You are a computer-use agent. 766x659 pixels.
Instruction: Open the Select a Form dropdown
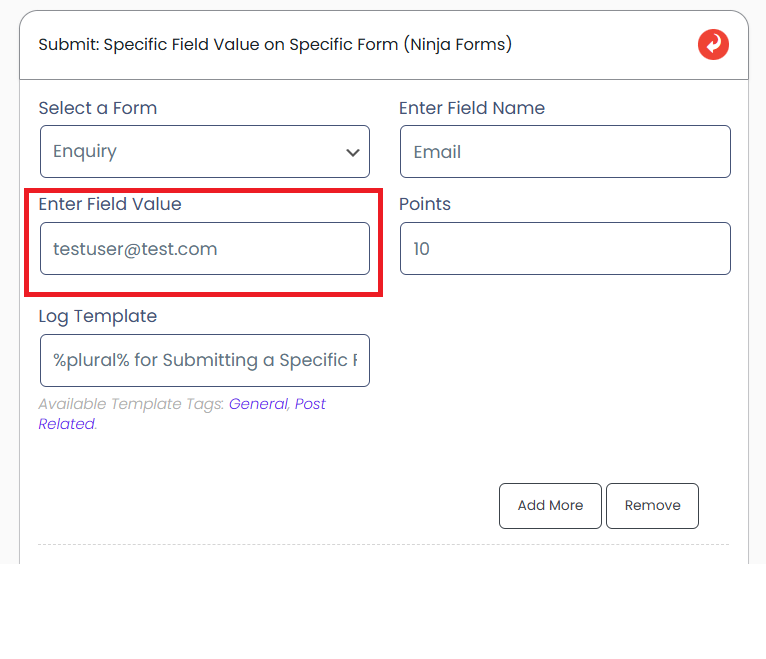click(205, 152)
